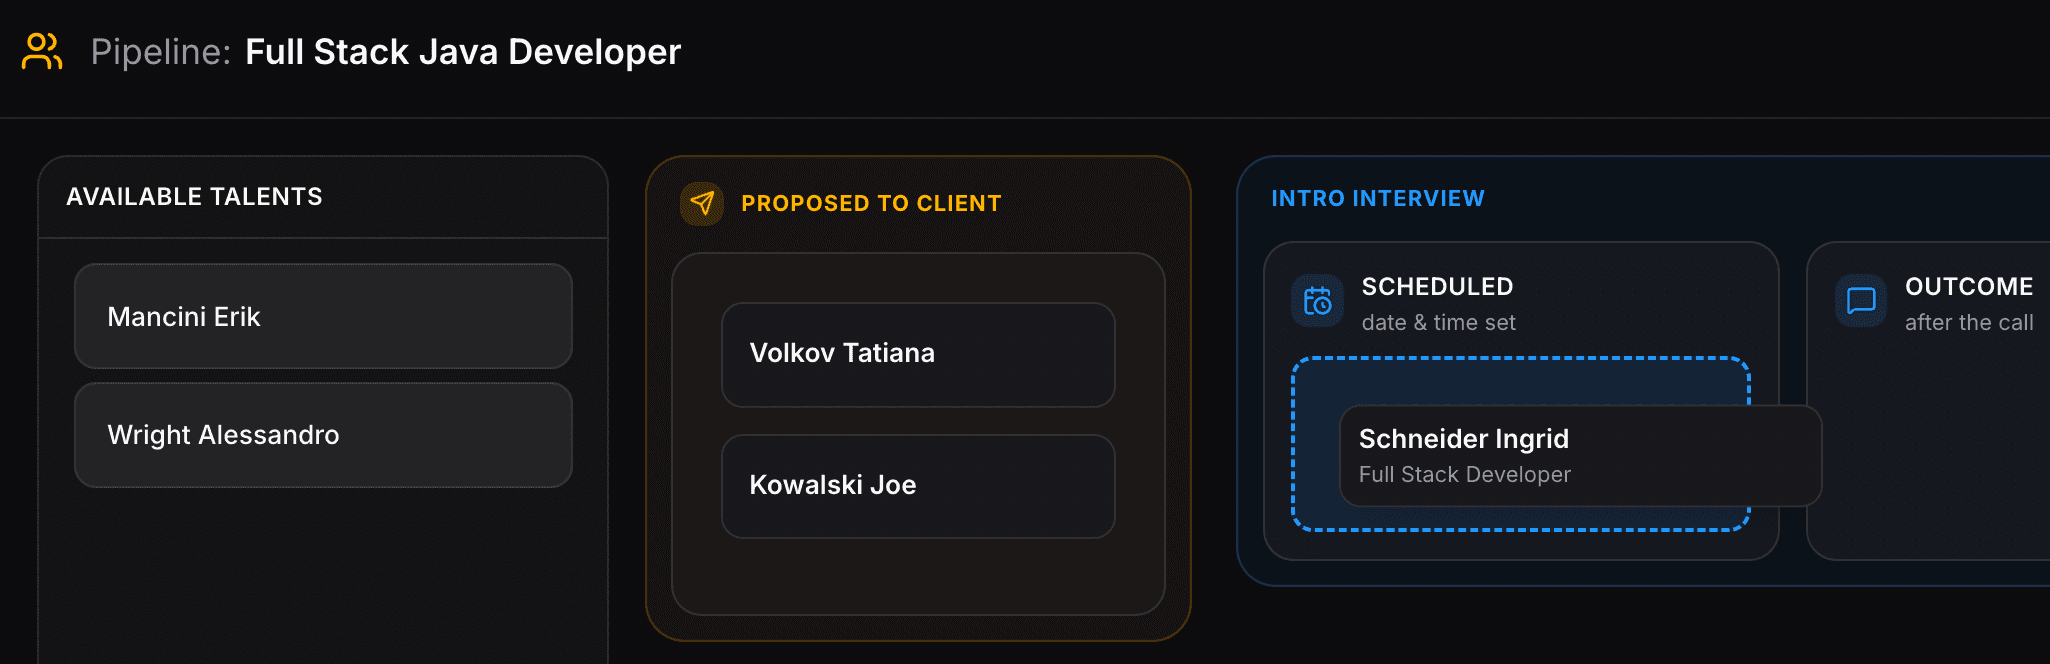Click the Scheduled calendar clock icon
2050x664 pixels.
click(x=1317, y=301)
